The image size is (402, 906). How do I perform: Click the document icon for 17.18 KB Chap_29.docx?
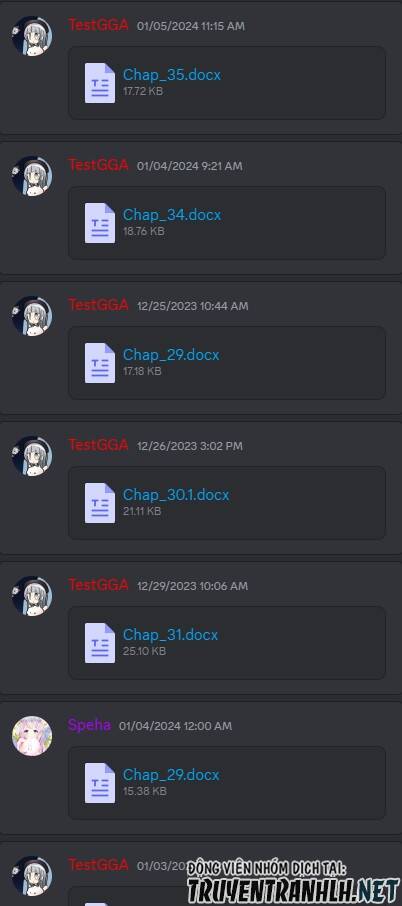(x=100, y=363)
